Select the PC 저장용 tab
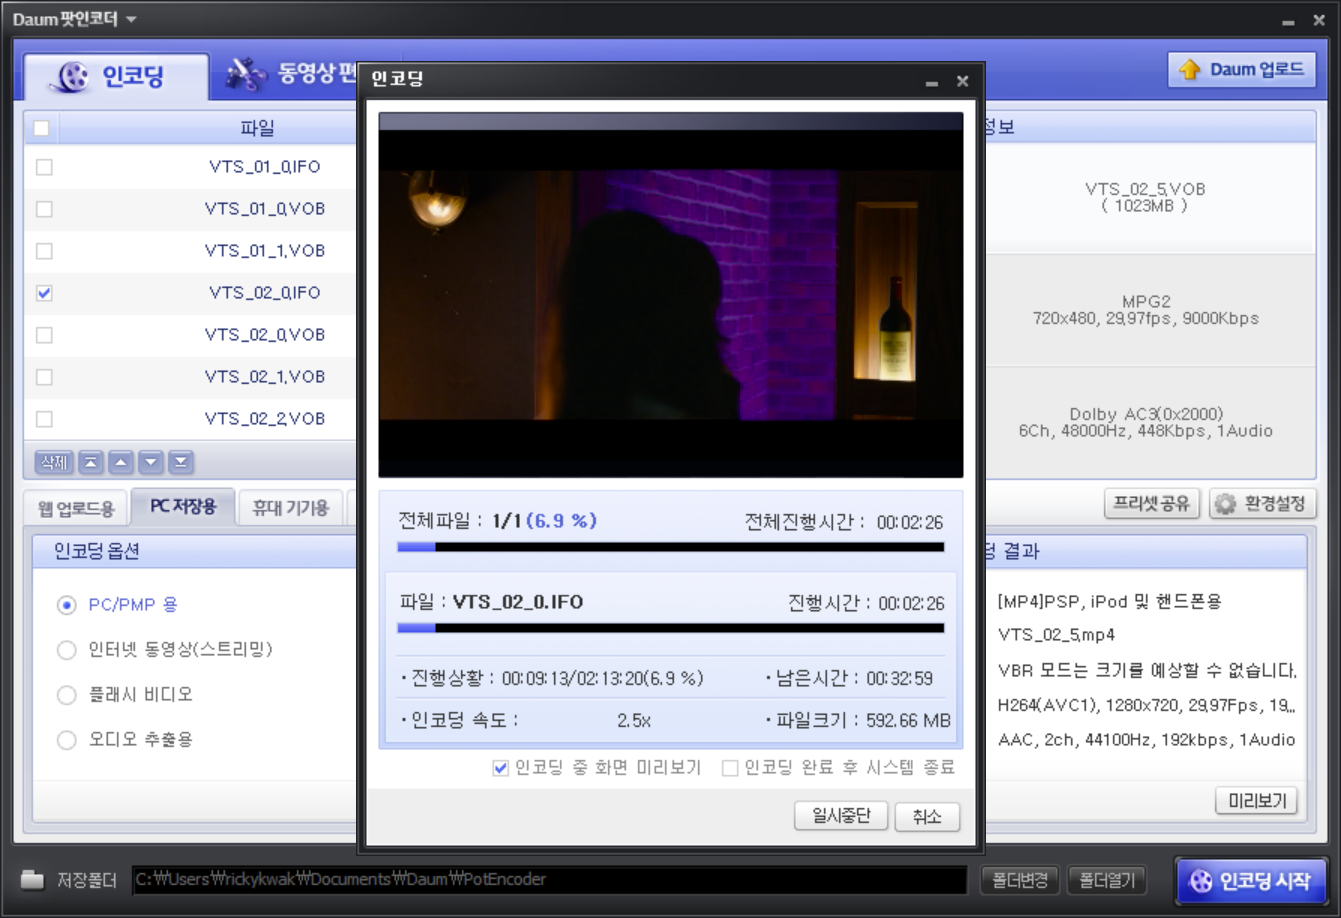The height and width of the screenshot is (918, 1341). click(183, 506)
